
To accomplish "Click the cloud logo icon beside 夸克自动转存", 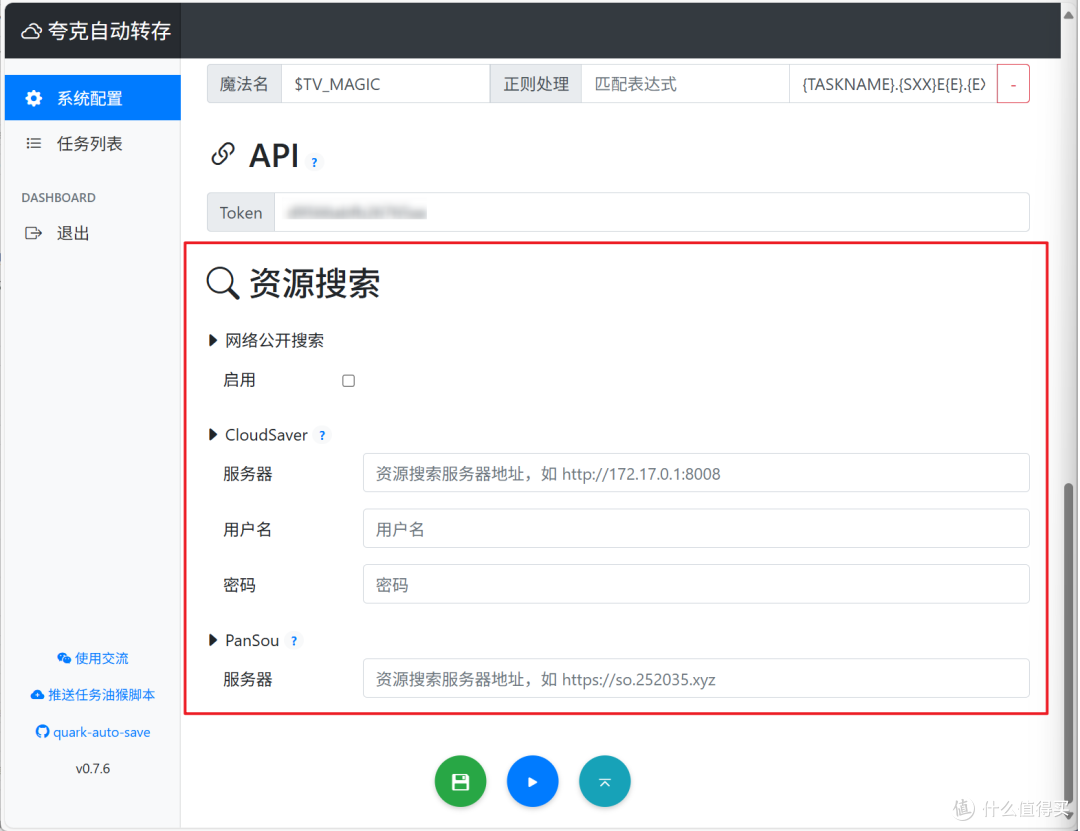I will click(31, 32).
